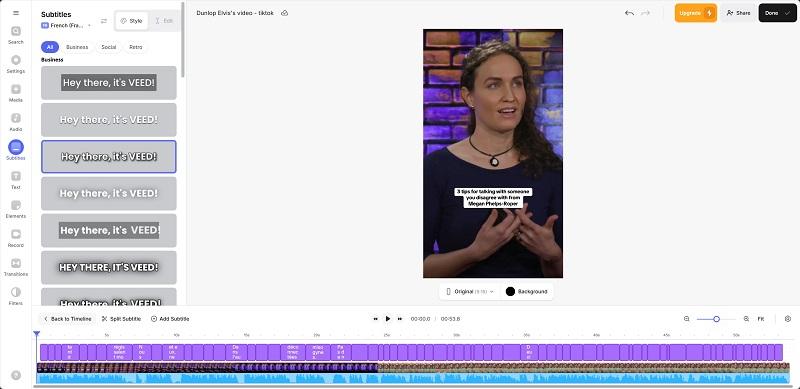Click the video thumbnail track in timeline
The width and height of the screenshot is (800, 389).
pos(413,368)
